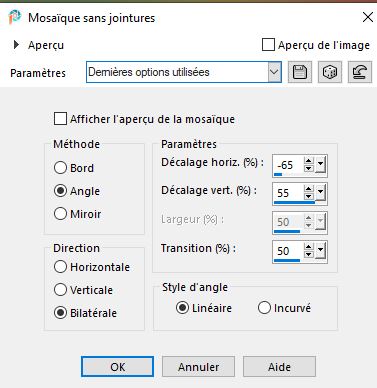Save the current preset with the floppy icon
377x388 pixels.
300,72
